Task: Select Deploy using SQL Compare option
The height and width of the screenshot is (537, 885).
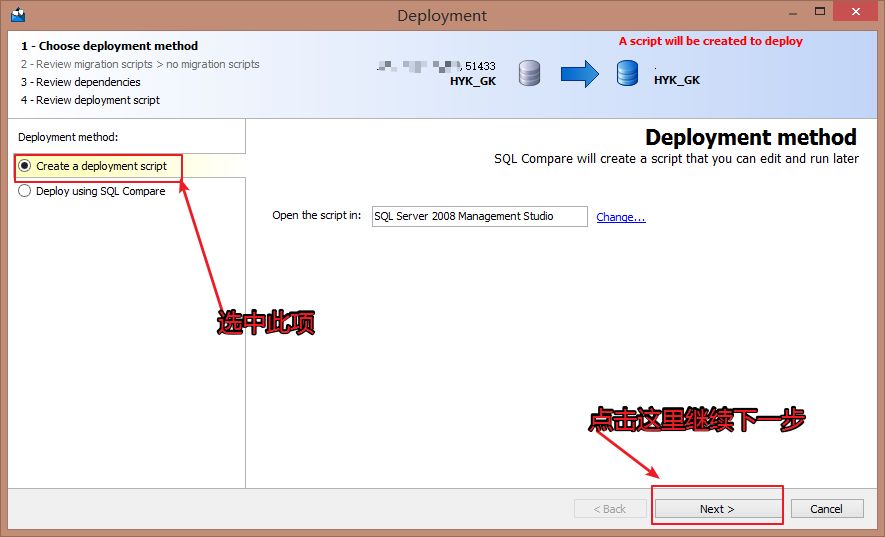Action: (92, 191)
